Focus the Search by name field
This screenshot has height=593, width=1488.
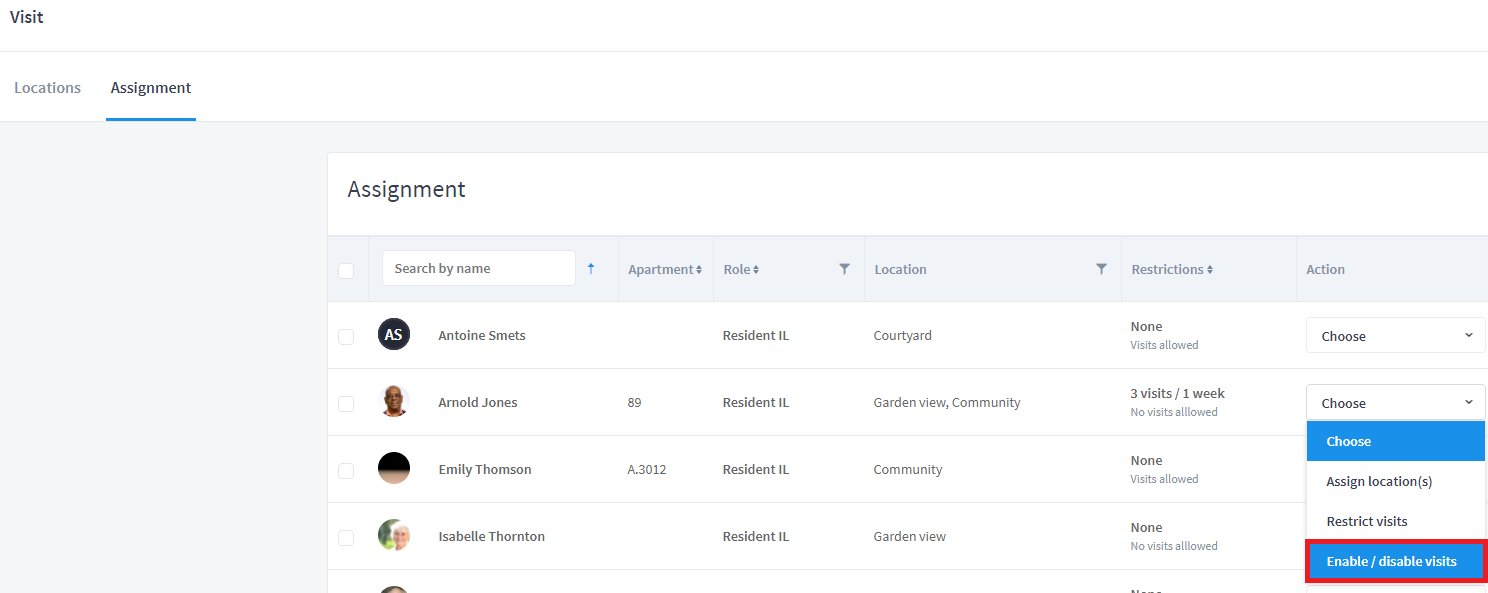point(479,268)
